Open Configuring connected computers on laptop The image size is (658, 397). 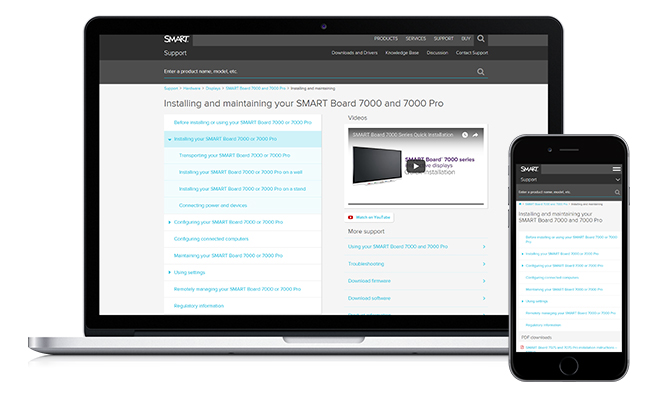click(x=211, y=239)
